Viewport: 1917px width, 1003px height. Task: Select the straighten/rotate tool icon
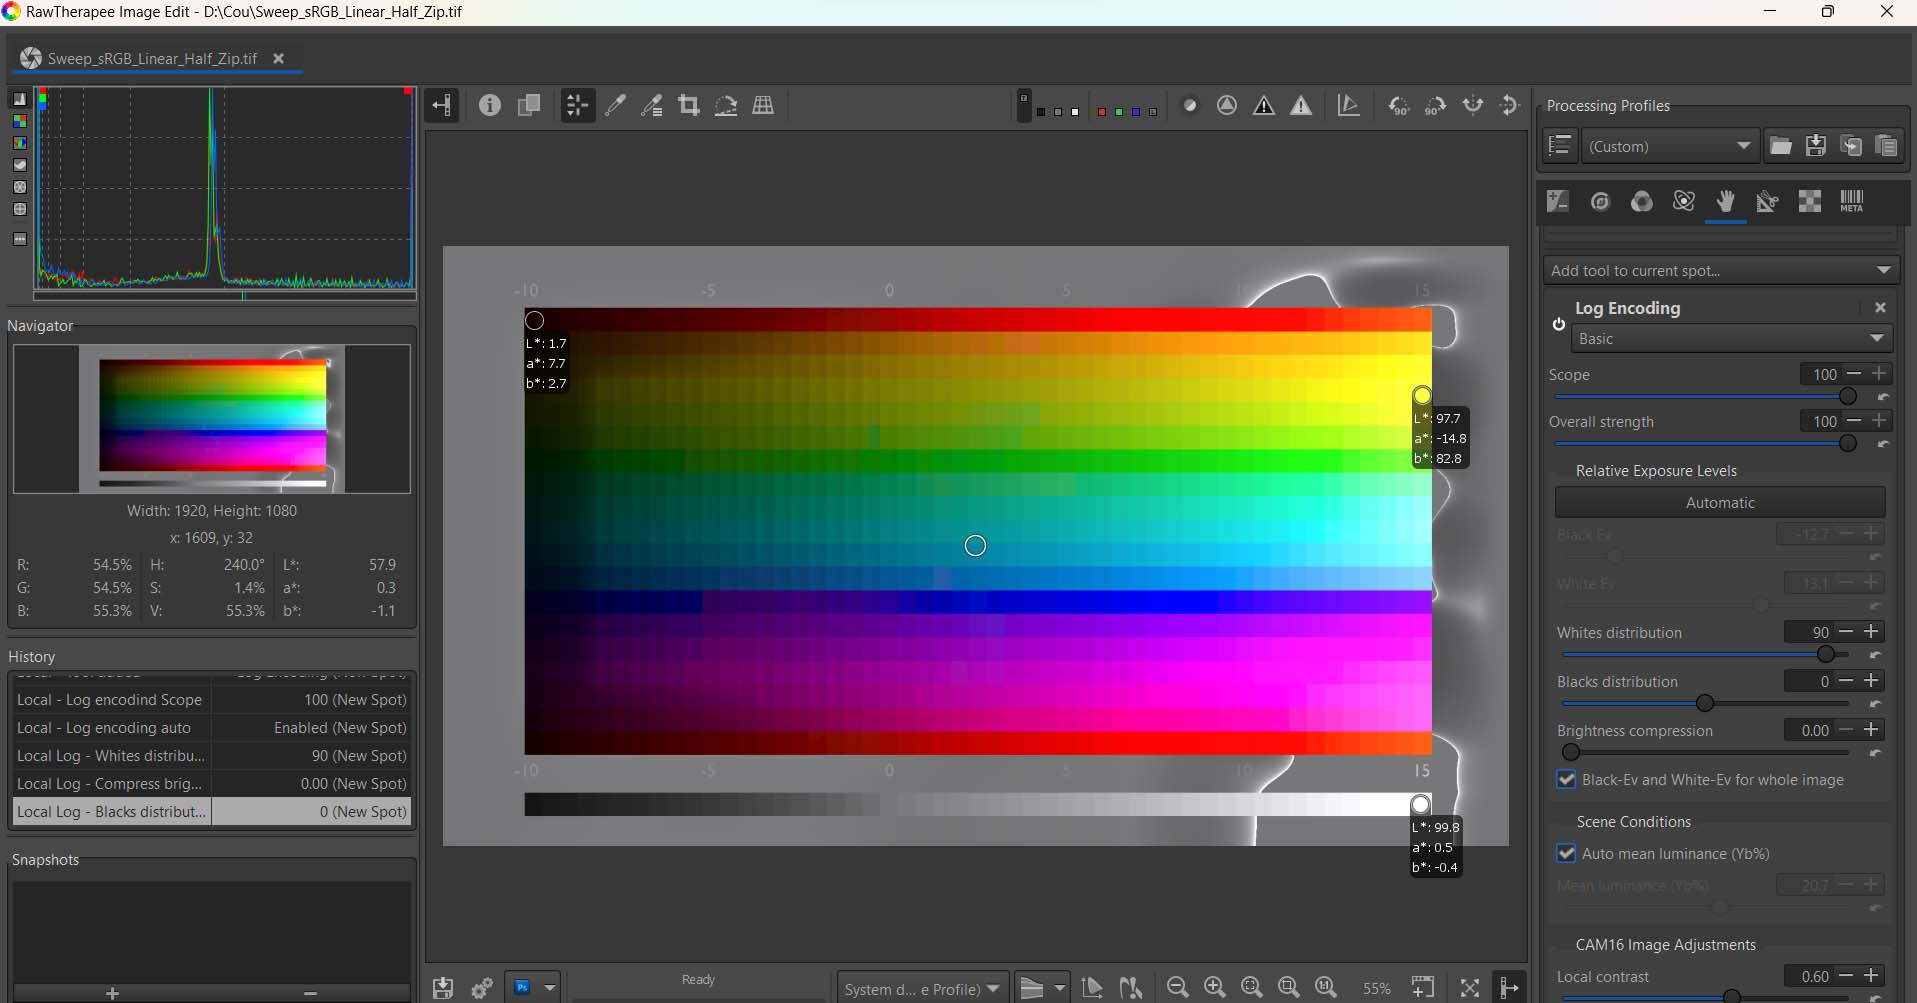726,106
